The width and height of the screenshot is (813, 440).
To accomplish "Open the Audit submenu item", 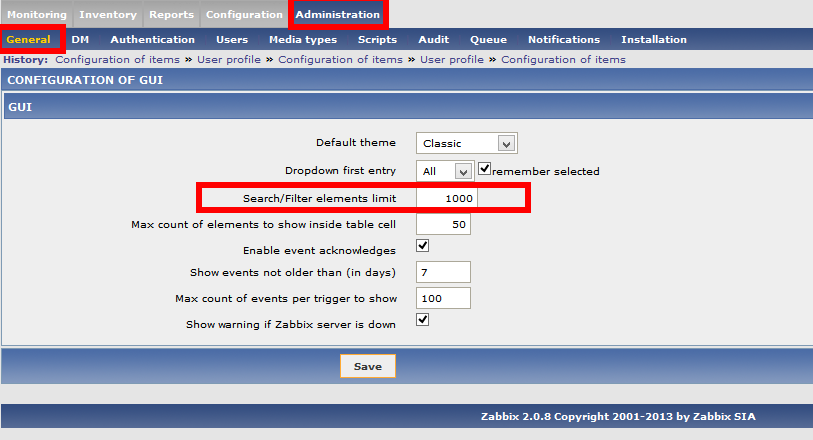I will [x=434, y=40].
